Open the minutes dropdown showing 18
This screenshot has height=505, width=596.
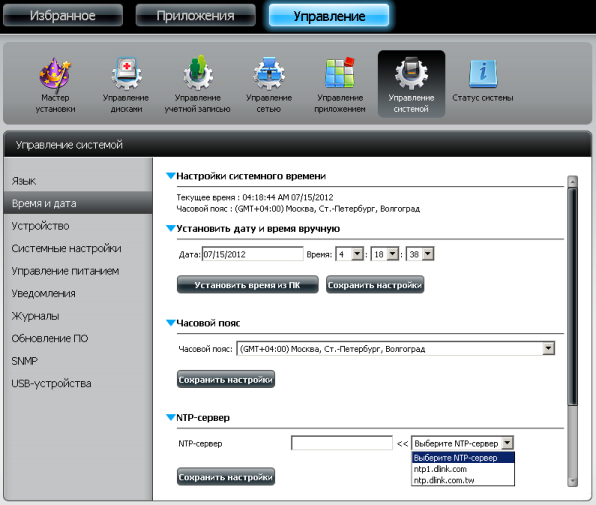click(385, 254)
